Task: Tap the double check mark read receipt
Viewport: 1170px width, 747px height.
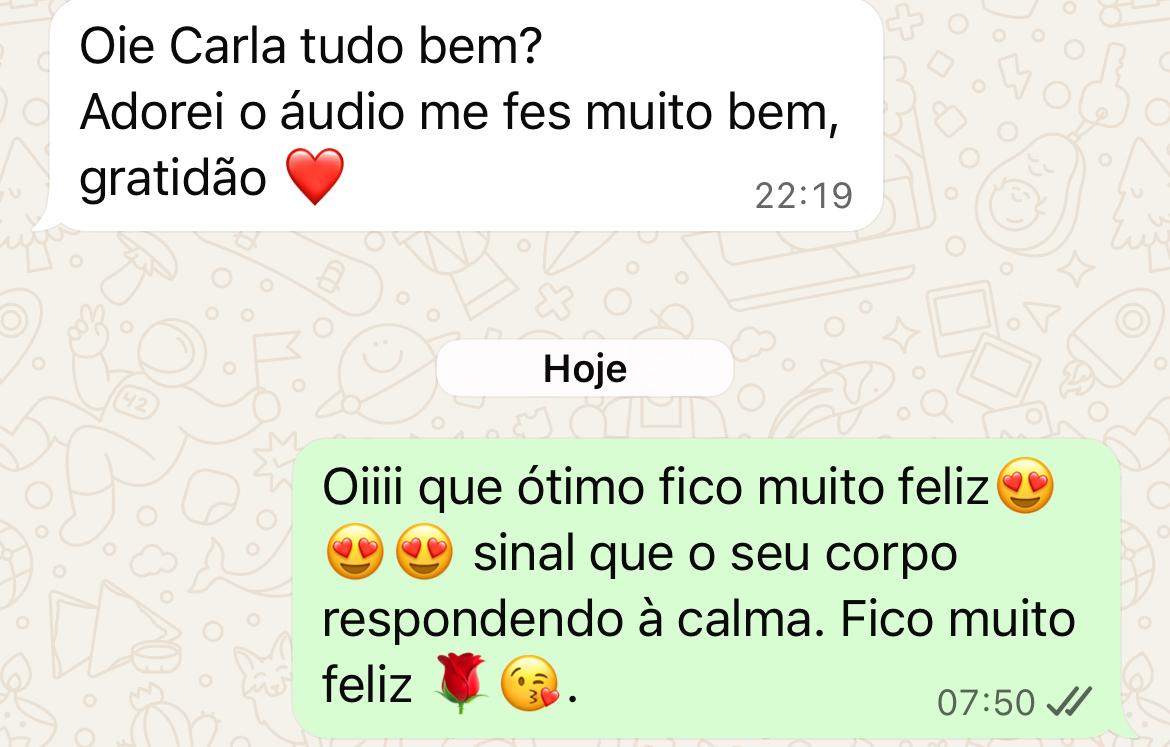Action: [1069, 702]
